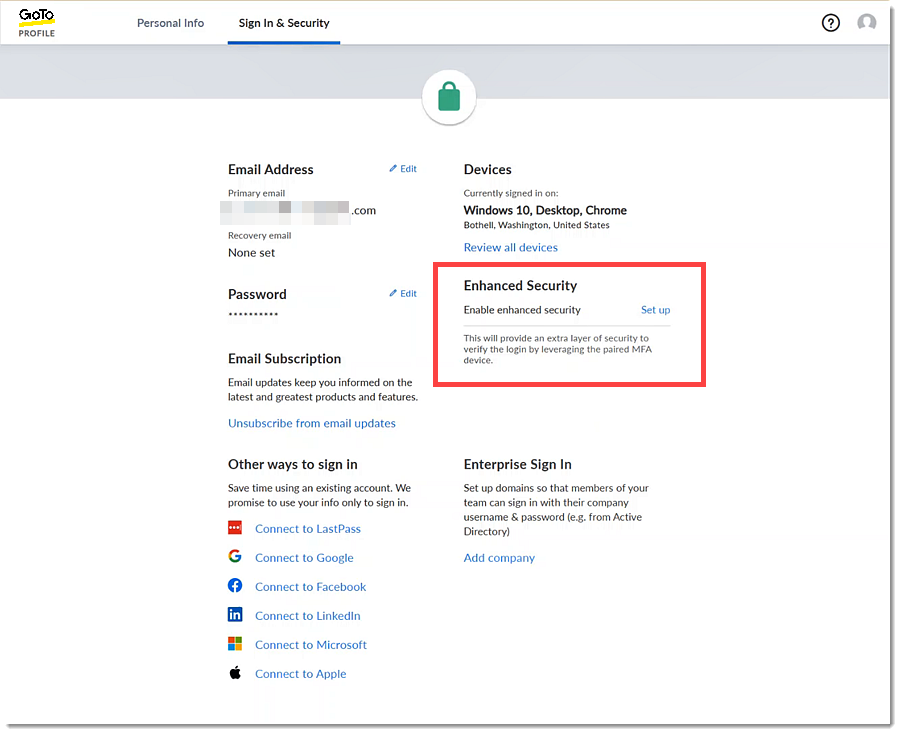Open Review all devices
This screenshot has width=900, height=734.
pos(510,247)
